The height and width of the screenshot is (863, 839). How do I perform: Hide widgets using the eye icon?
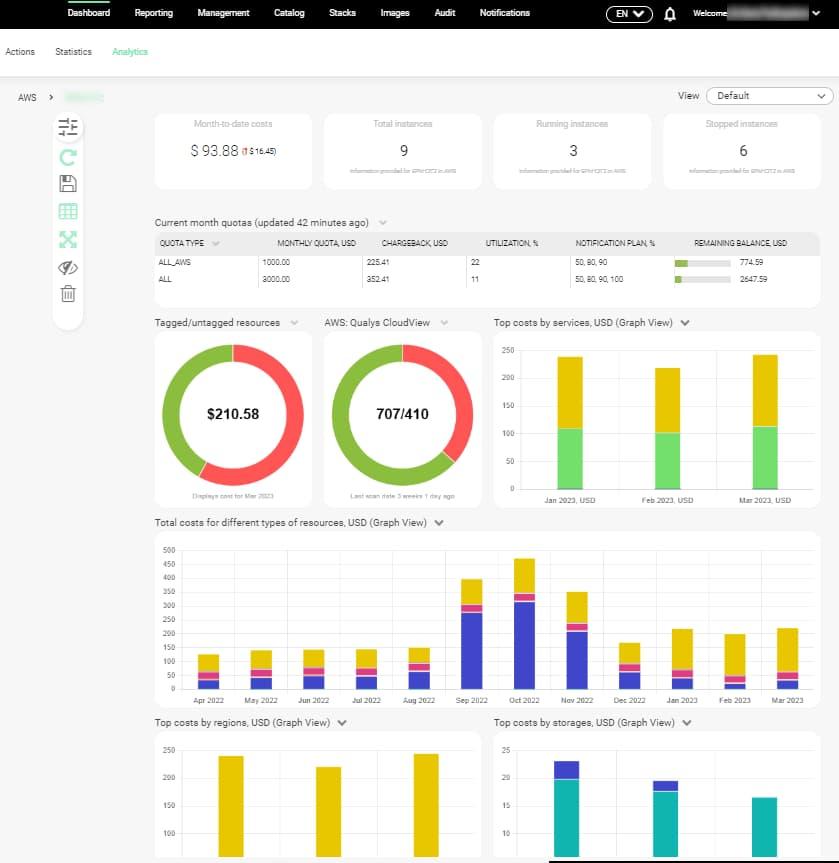pyautogui.click(x=67, y=267)
